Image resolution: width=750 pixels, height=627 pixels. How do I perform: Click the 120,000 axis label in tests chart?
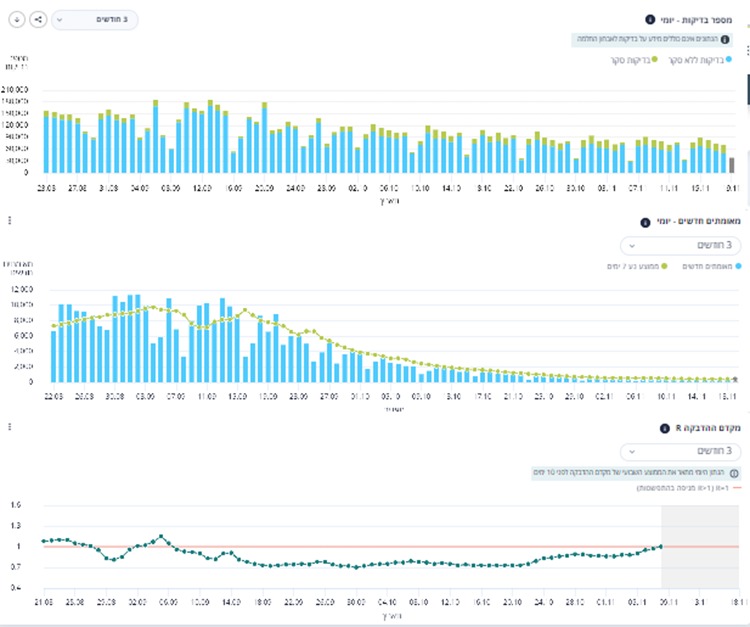pos(15,125)
